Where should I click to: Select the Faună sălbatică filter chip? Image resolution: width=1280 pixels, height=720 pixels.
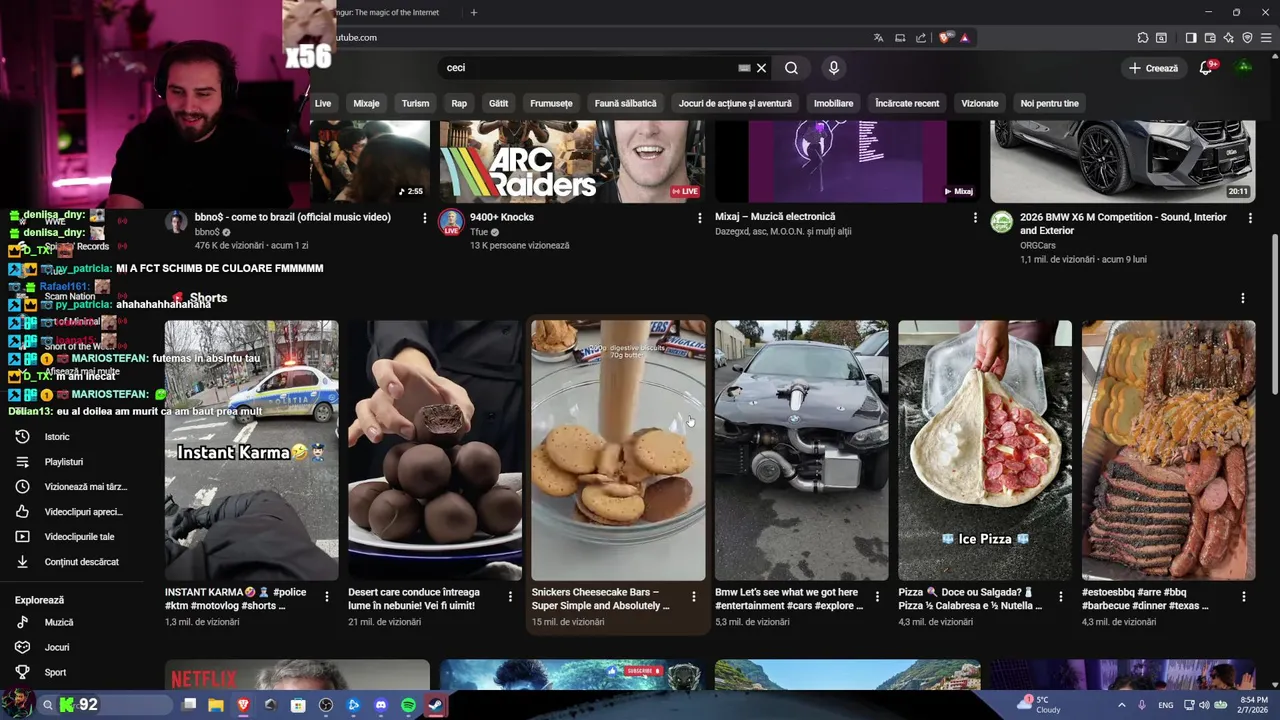(626, 103)
